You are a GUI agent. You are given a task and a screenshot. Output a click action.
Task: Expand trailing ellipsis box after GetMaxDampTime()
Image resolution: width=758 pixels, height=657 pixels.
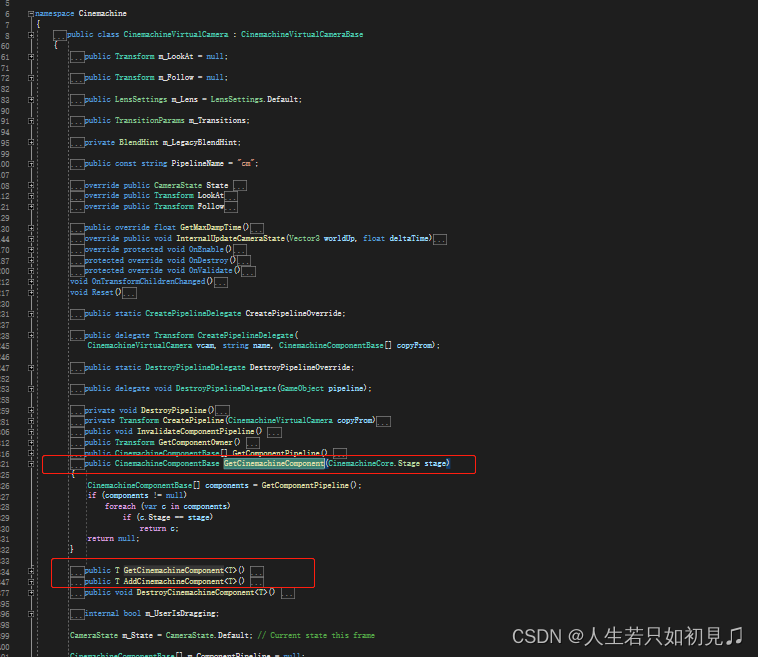tap(257, 228)
